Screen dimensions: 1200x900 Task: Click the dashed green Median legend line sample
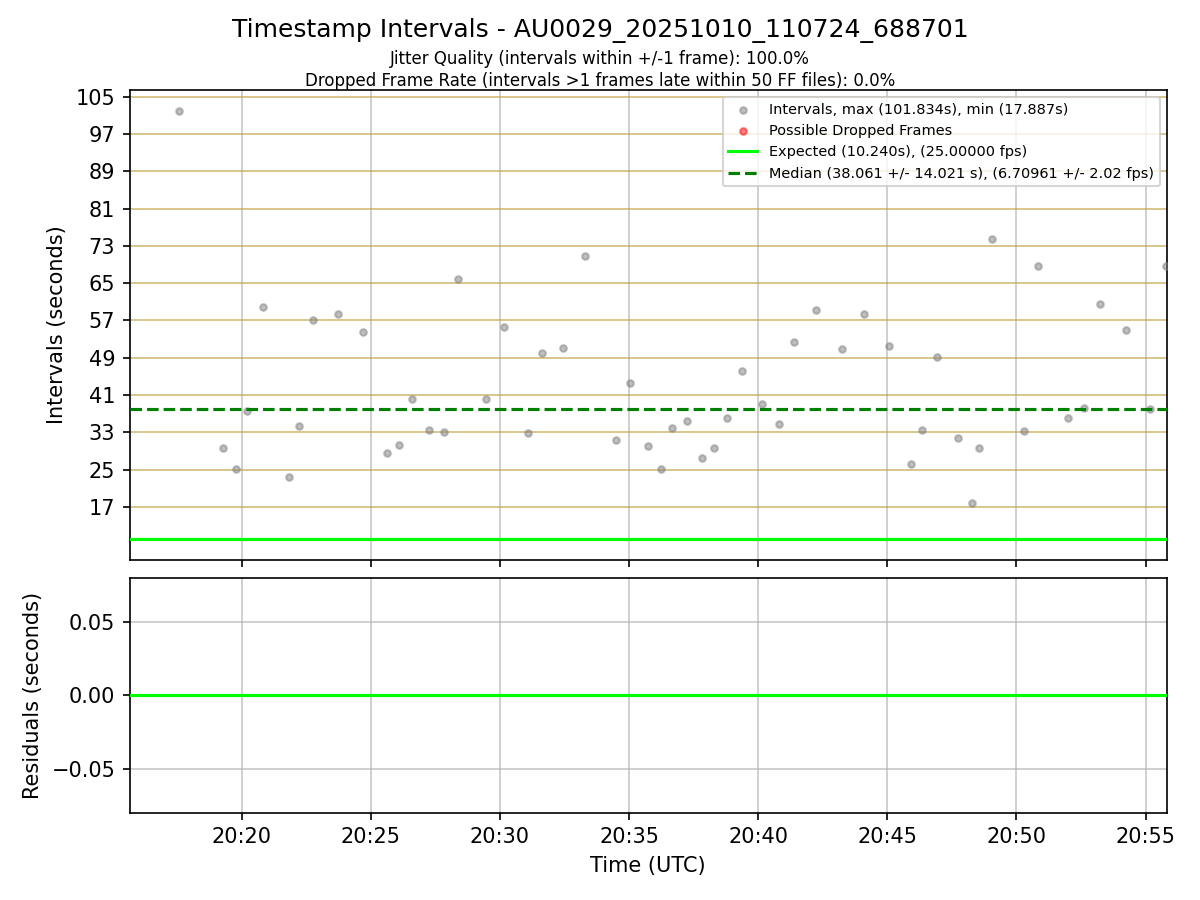(x=743, y=173)
